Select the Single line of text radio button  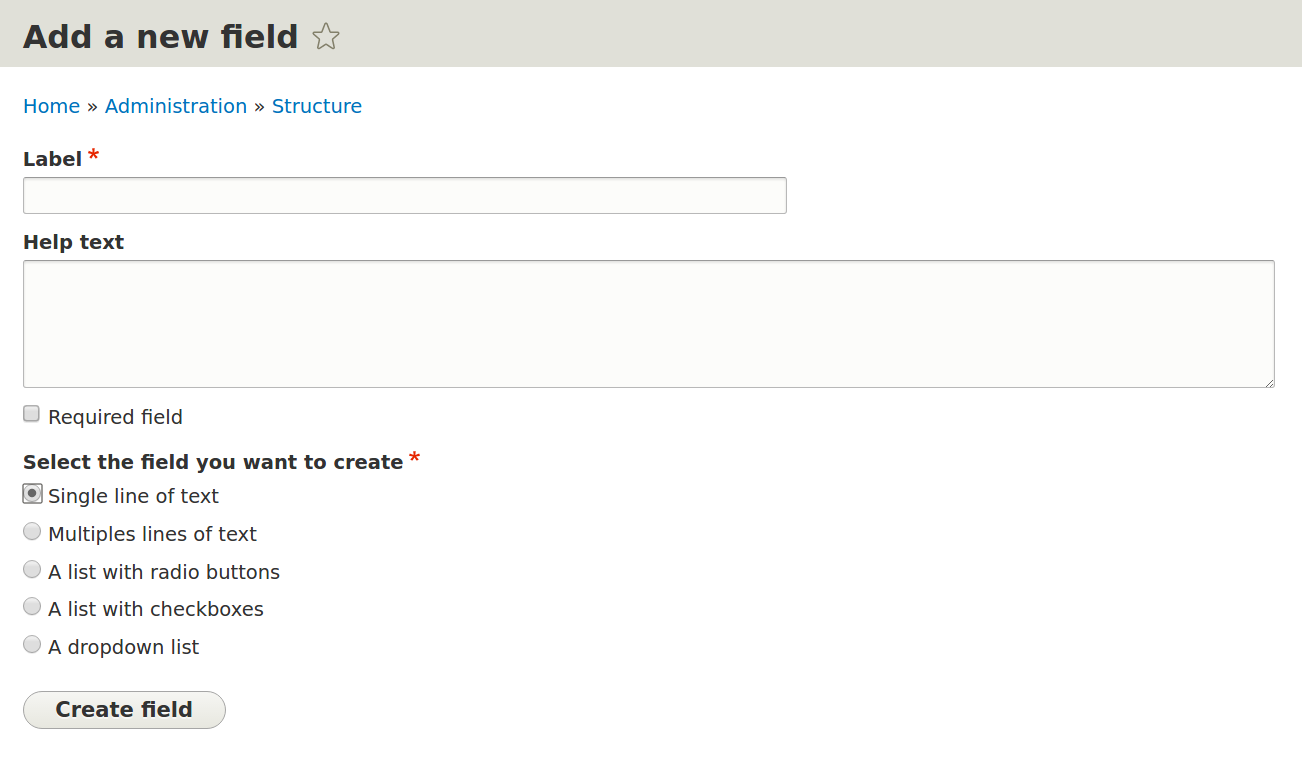(x=32, y=493)
